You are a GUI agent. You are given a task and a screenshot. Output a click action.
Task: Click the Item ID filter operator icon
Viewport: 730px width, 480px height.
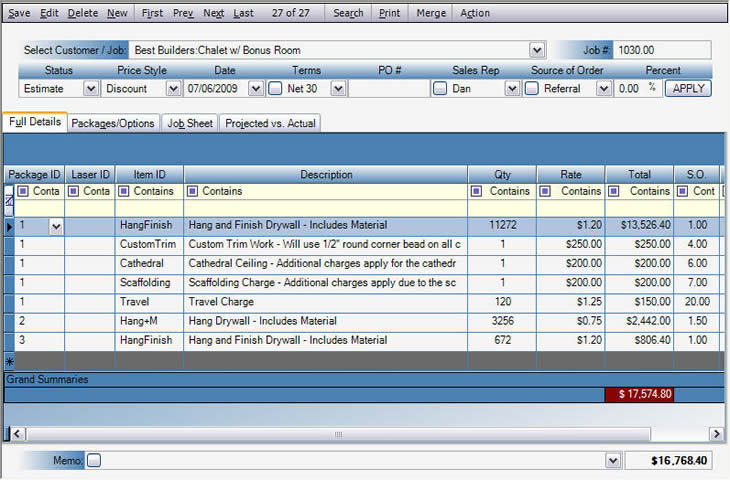point(125,191)
